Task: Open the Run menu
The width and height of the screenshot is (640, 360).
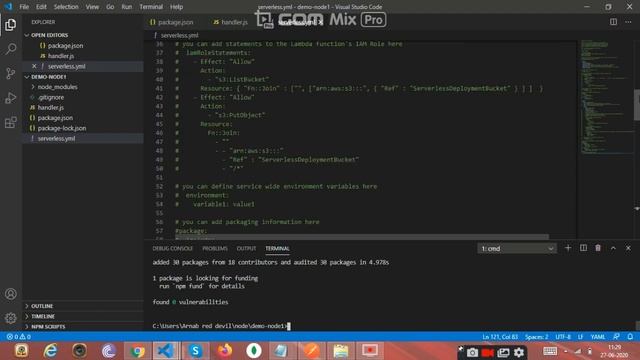Action: [127, 7]
